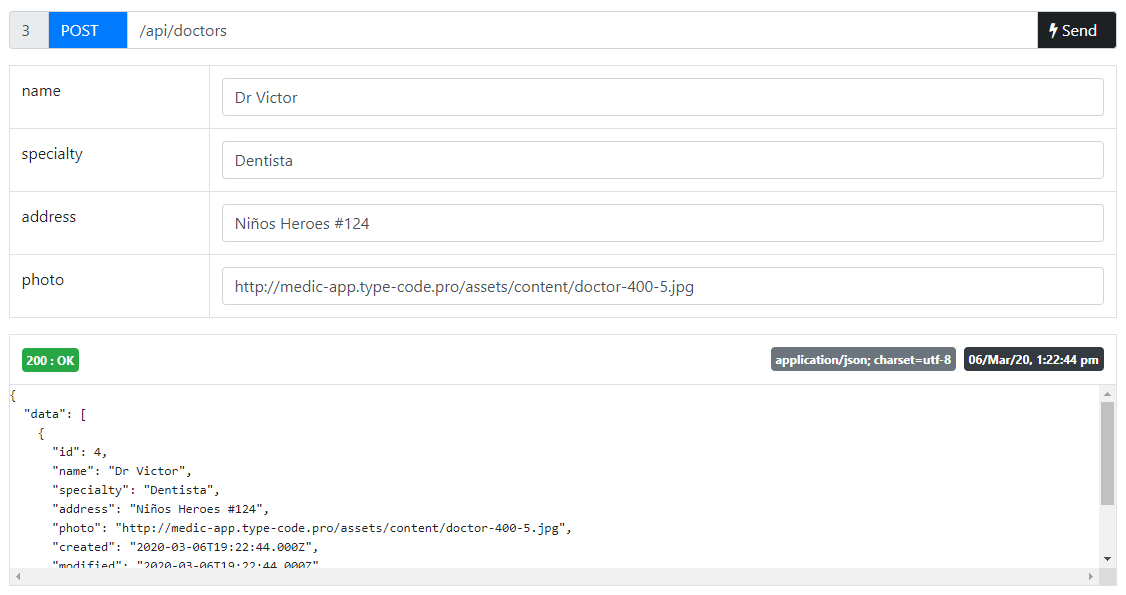Send the POST request

pyautogui.click(x=1076, y=30)
